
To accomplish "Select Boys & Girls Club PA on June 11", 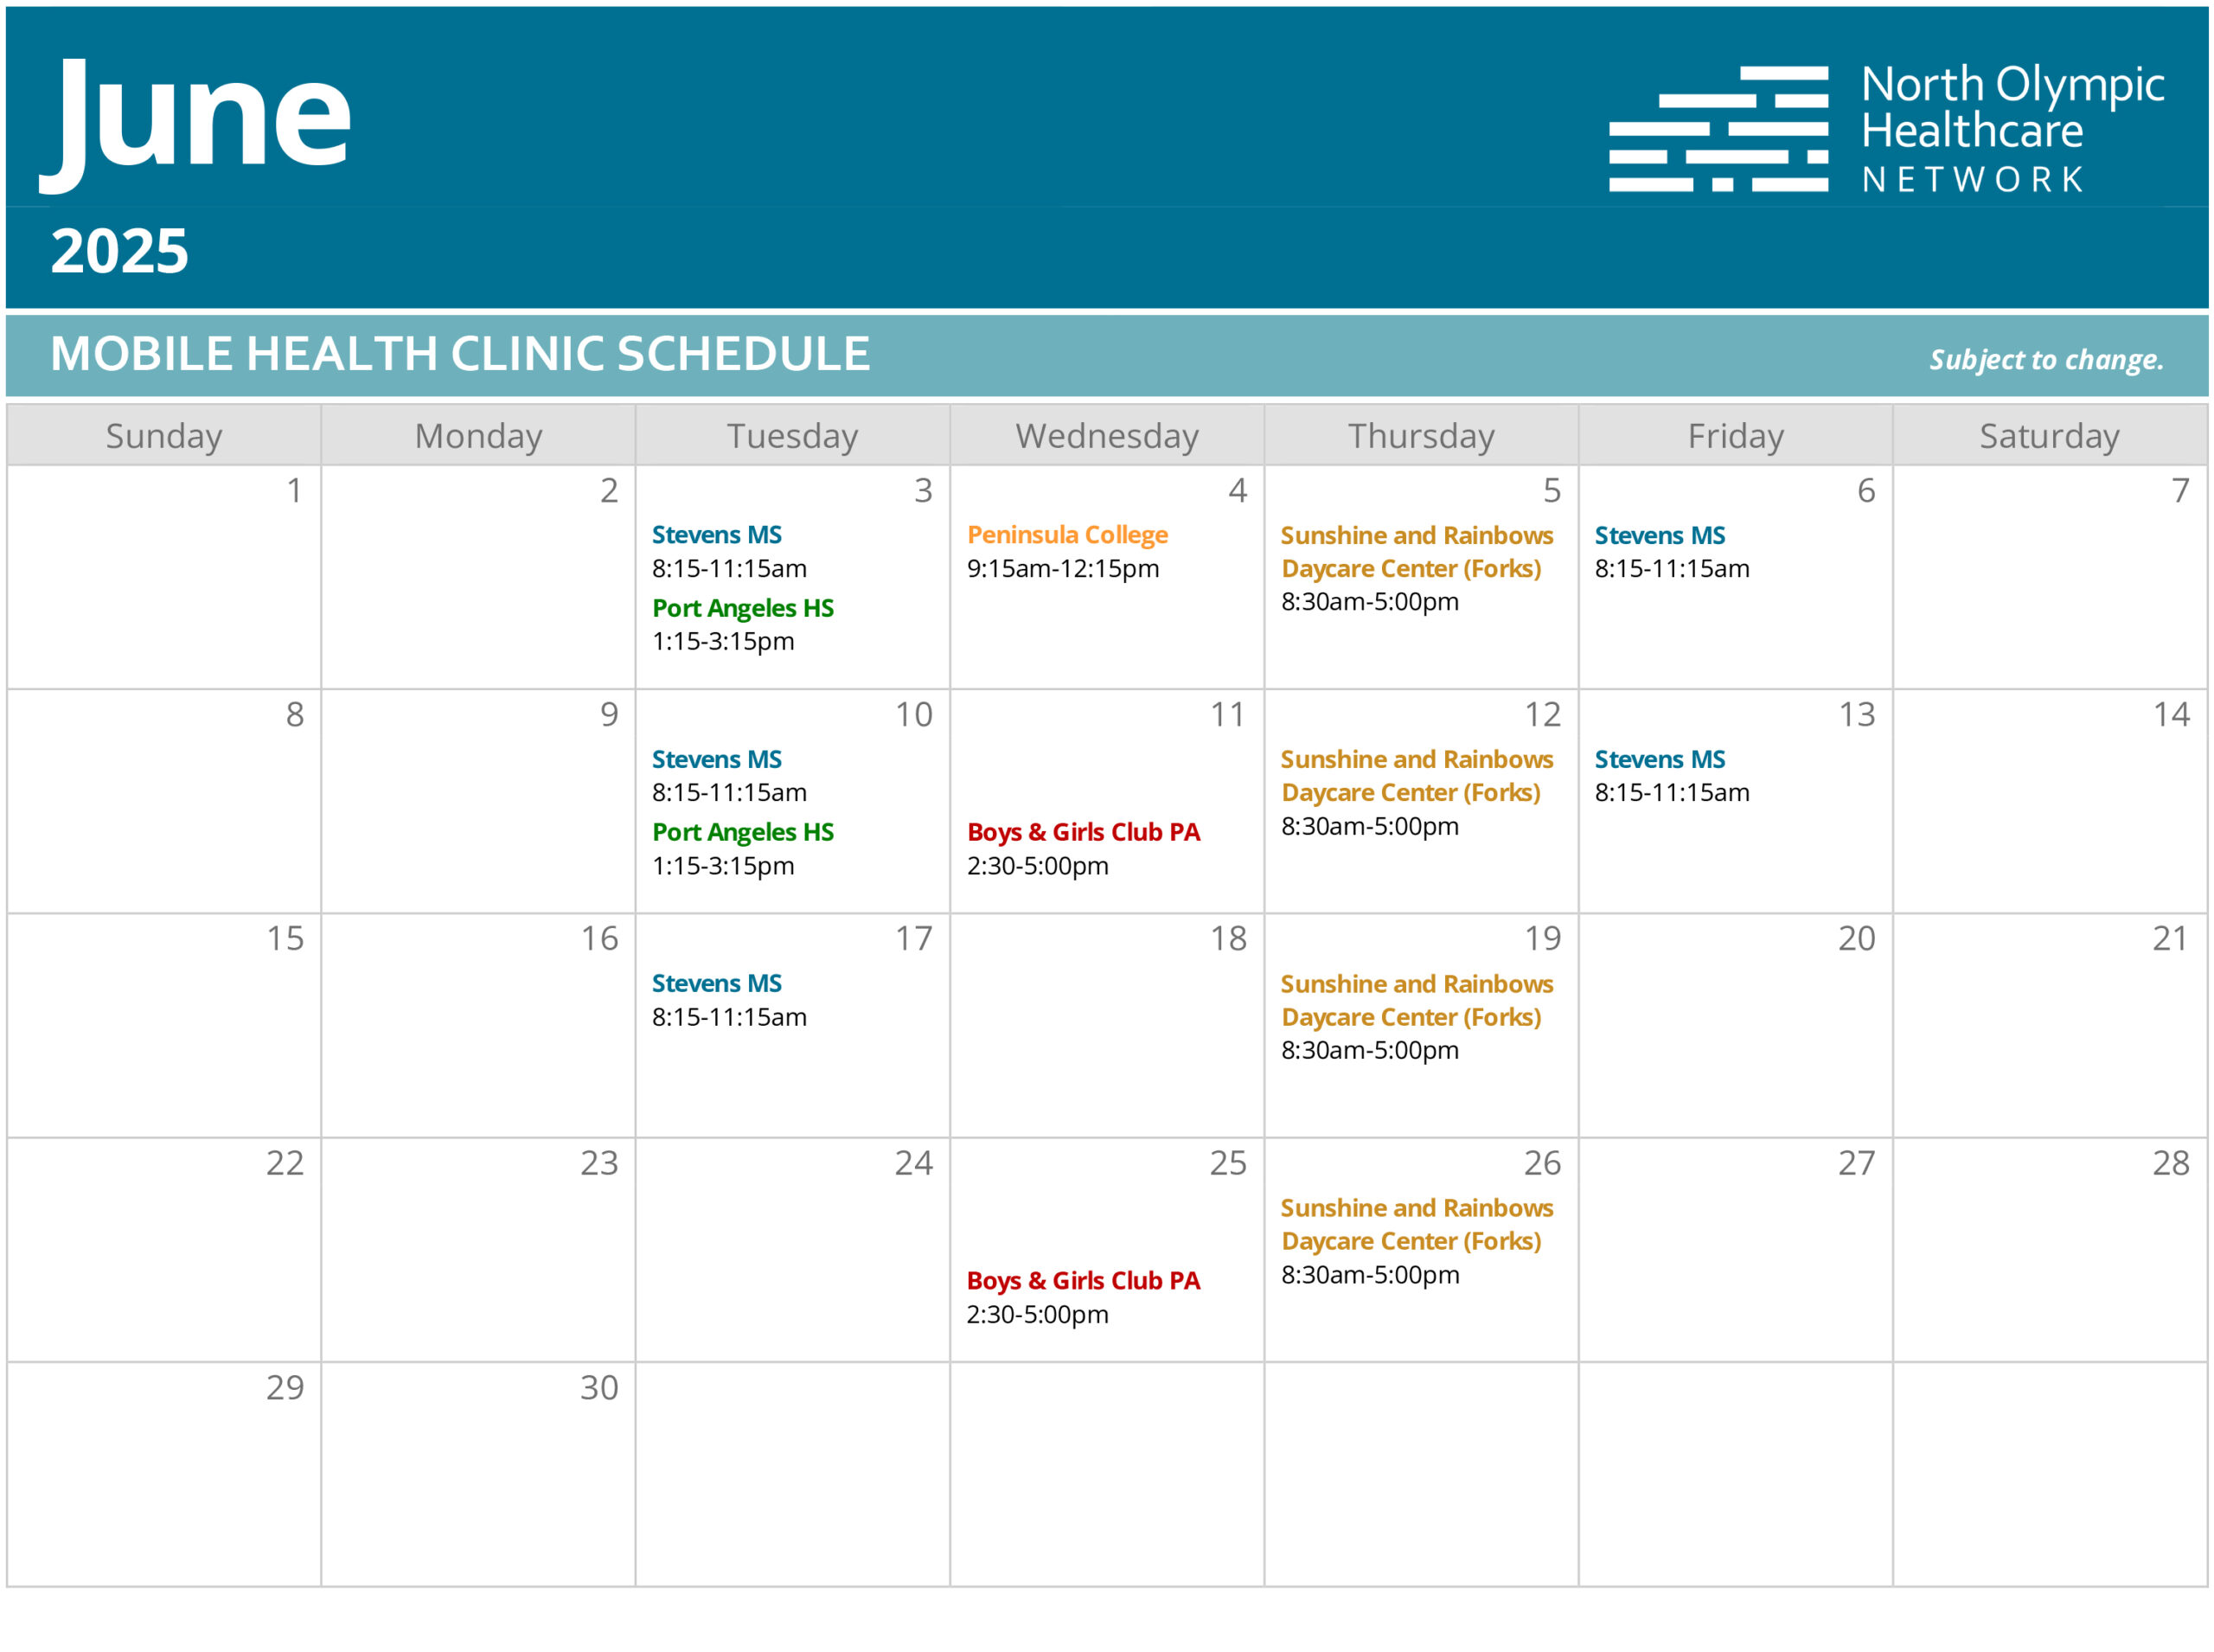I will tap(1083, 832).
